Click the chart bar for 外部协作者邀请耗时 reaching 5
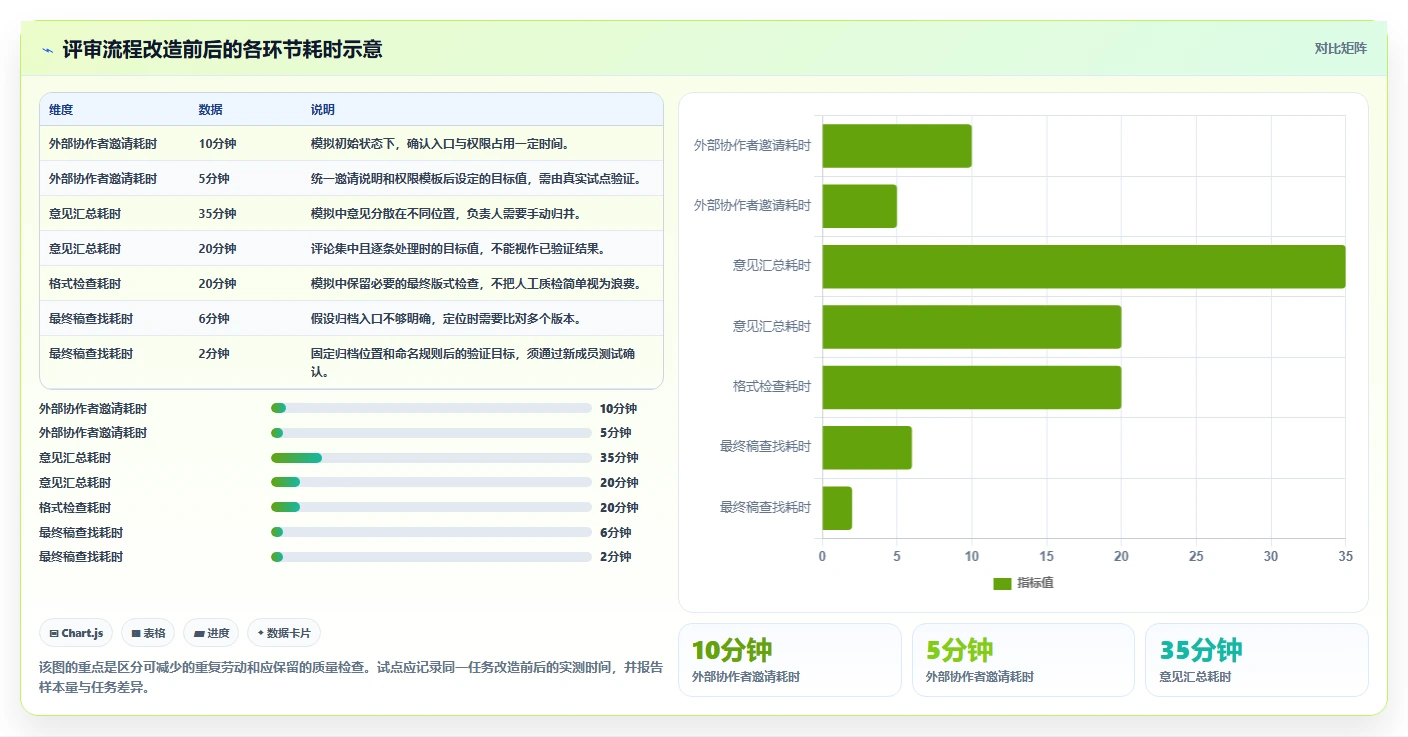This screenshot has height=737, width=1408. [x=859, y=206]
